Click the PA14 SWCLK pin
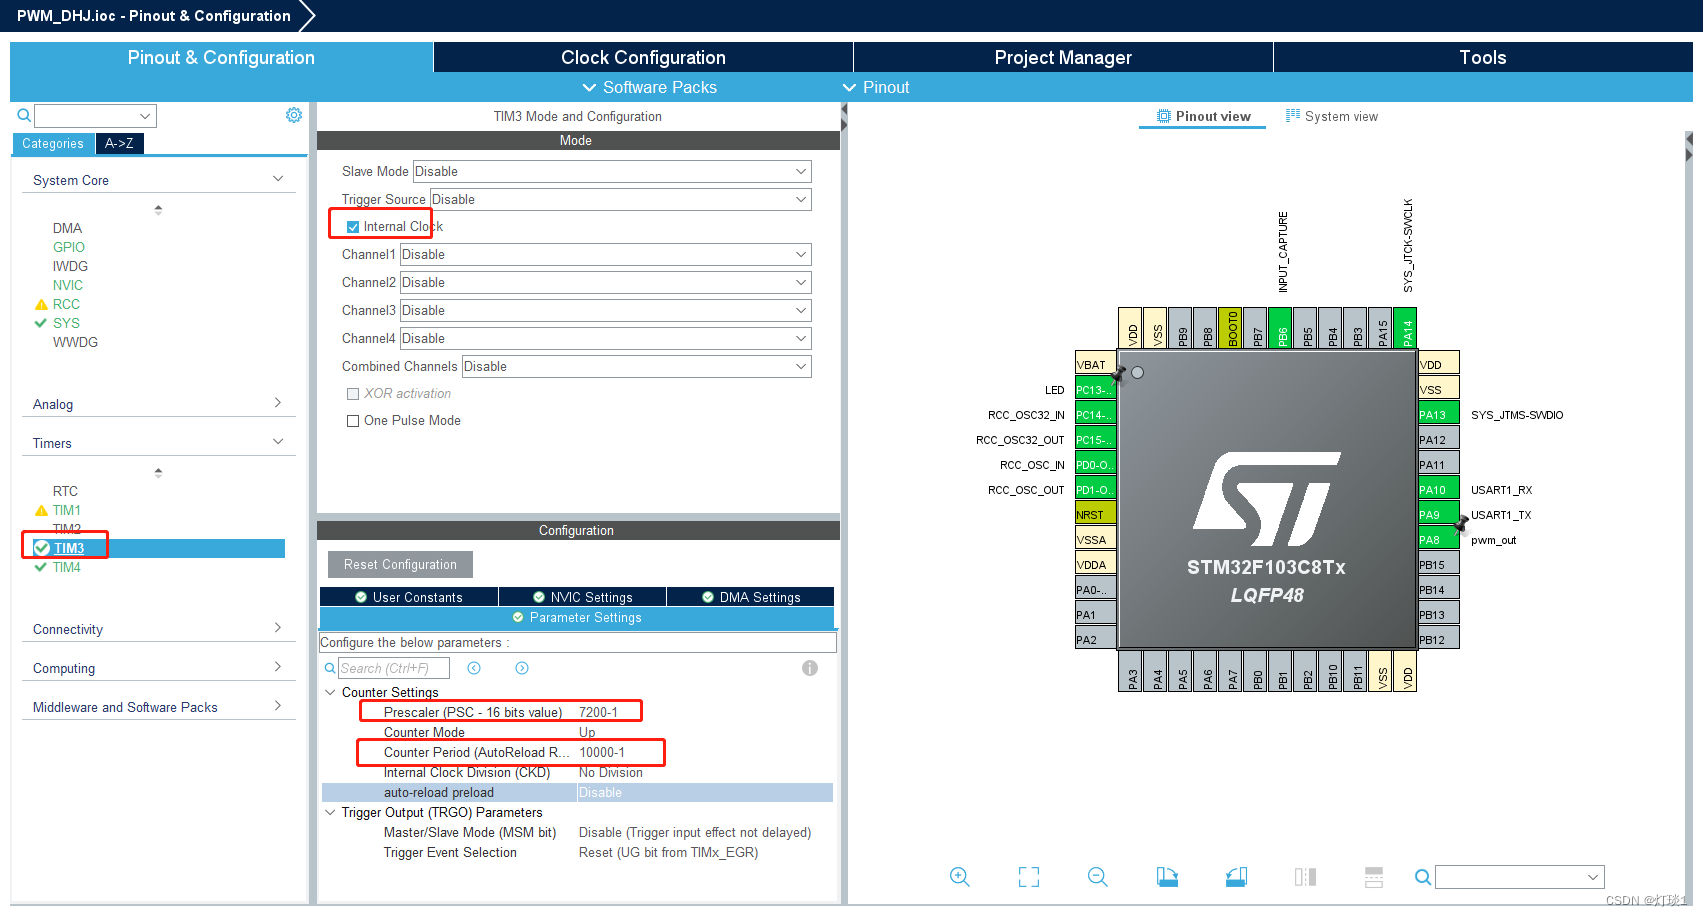The width and height of the screenshot is (1703, 916). pos(1406,327)
